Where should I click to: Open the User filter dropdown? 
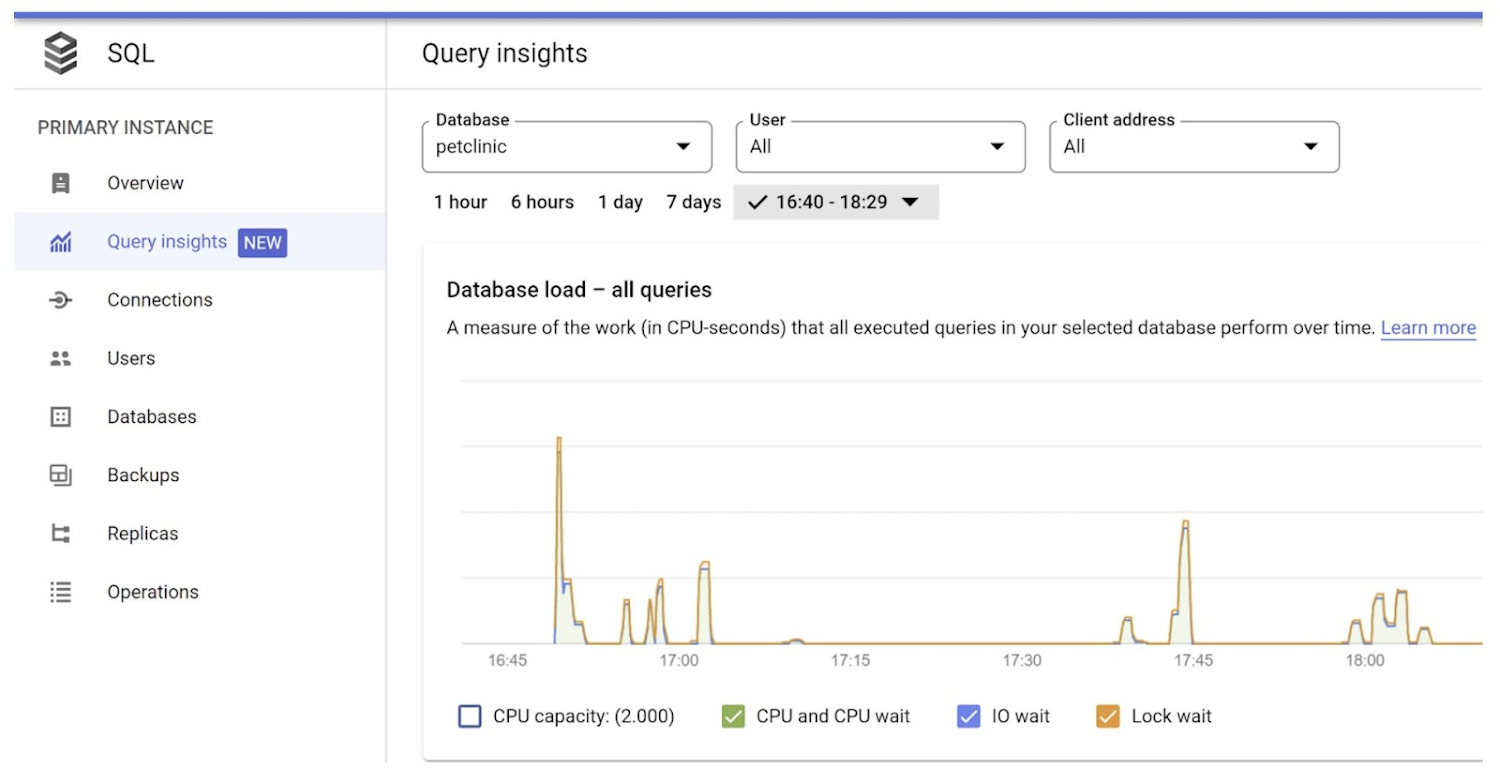click(x=881, y=147)
